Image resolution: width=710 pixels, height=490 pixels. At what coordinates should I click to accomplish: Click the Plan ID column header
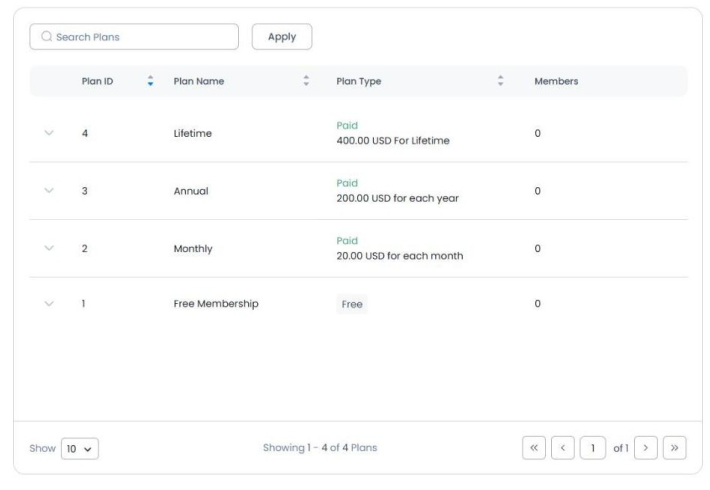click(97, 81)
